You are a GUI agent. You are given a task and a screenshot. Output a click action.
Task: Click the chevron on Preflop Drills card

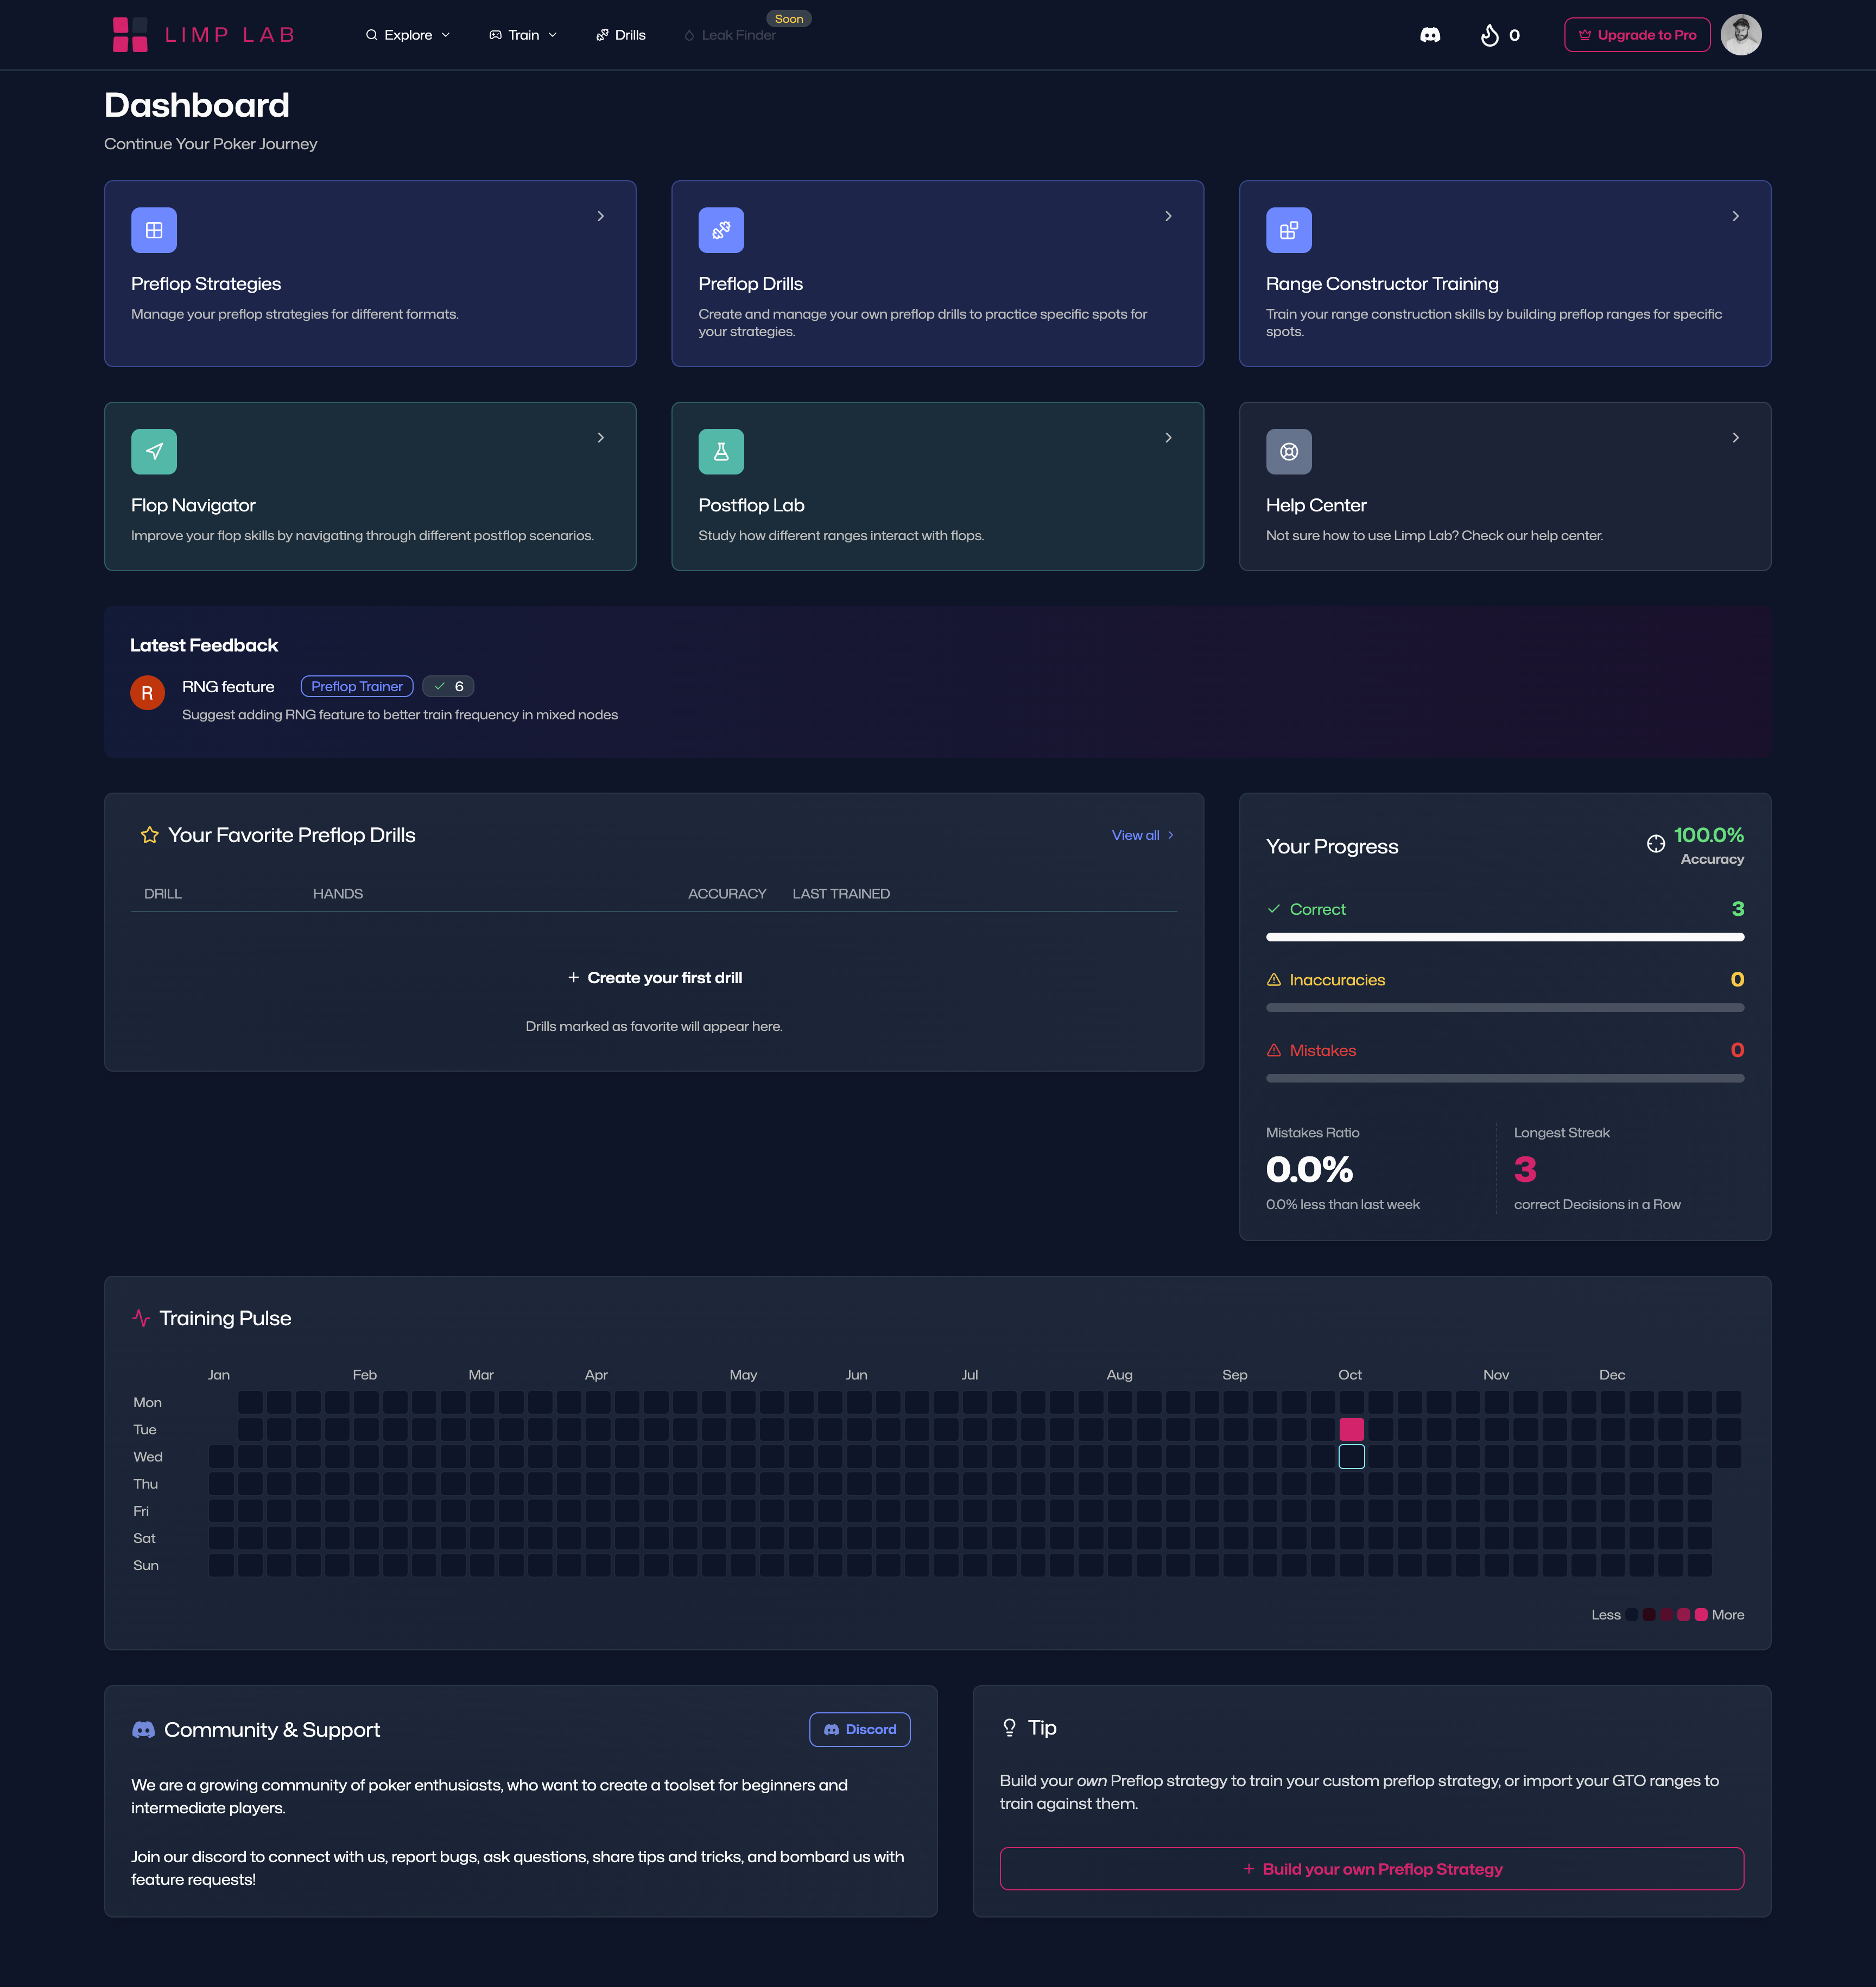(1168, 216)
